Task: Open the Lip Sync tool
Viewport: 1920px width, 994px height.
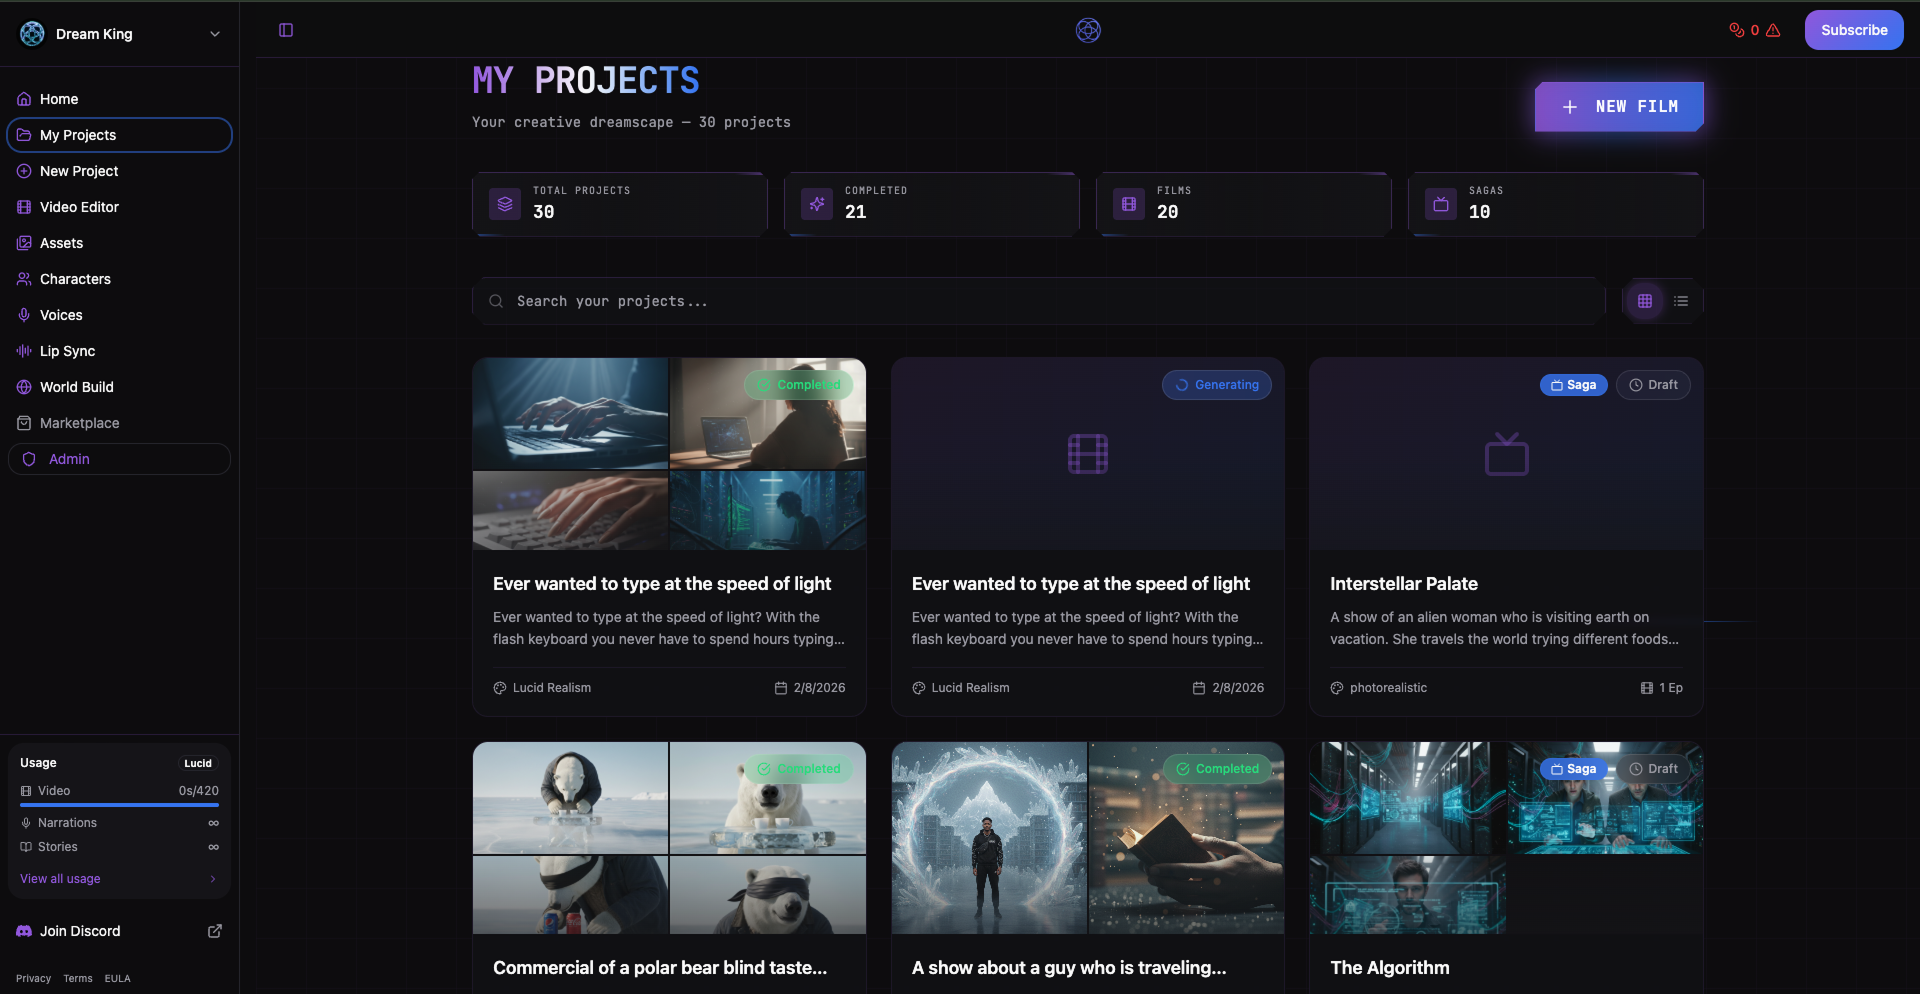Action: [x=68, y=351]
